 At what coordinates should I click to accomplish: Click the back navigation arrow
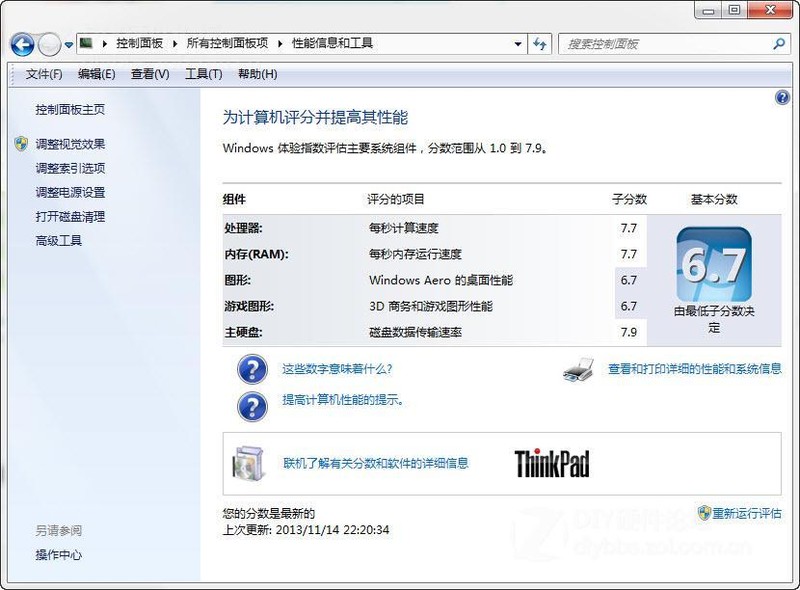tap(20, 44)
